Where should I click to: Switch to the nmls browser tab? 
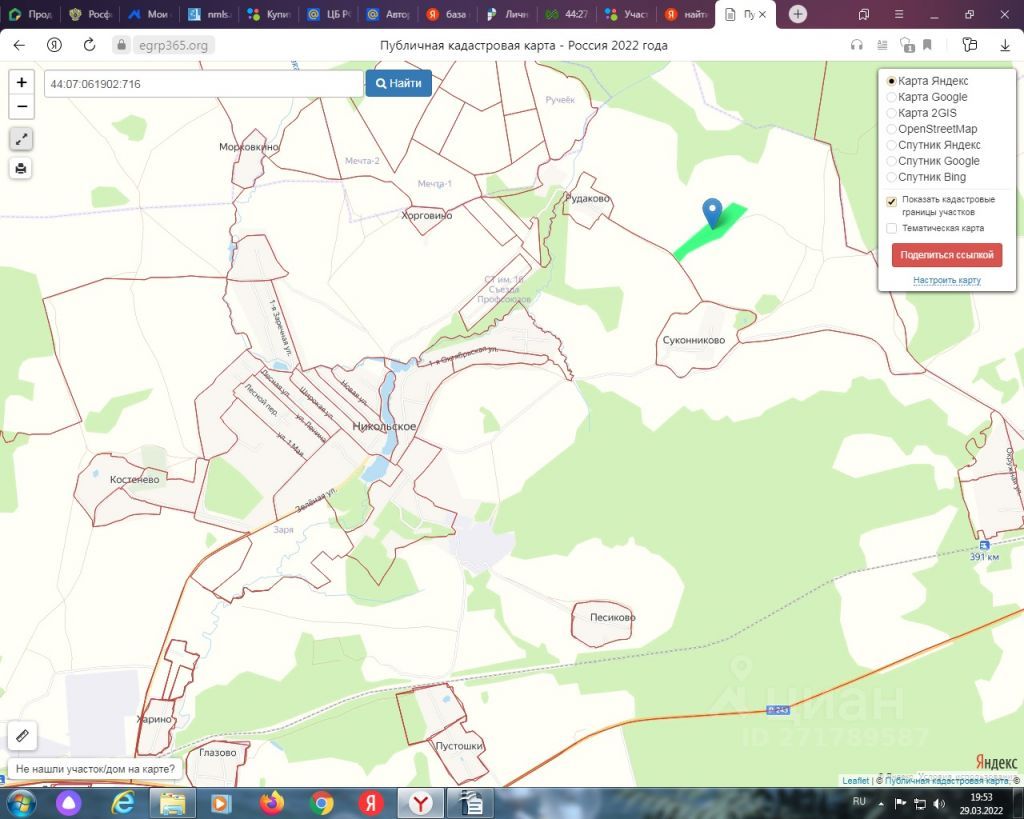coord(210,14)
